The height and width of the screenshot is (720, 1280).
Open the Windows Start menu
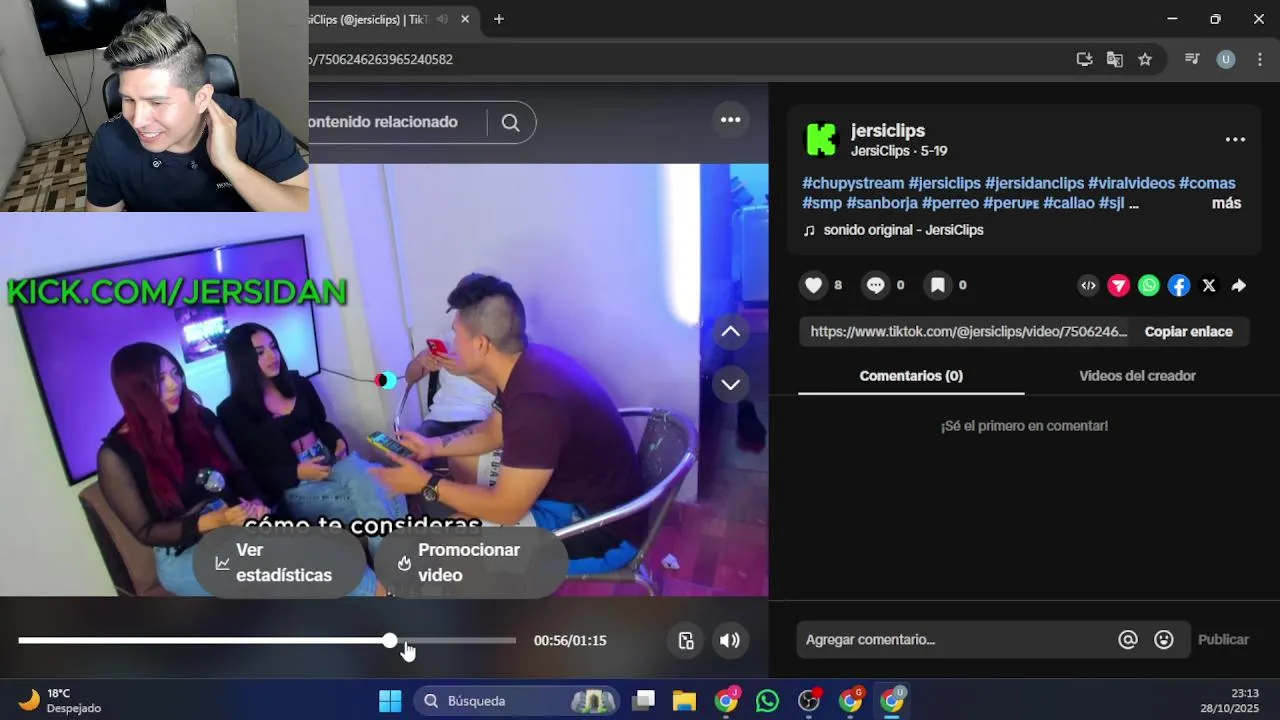(x=390, y=701)
